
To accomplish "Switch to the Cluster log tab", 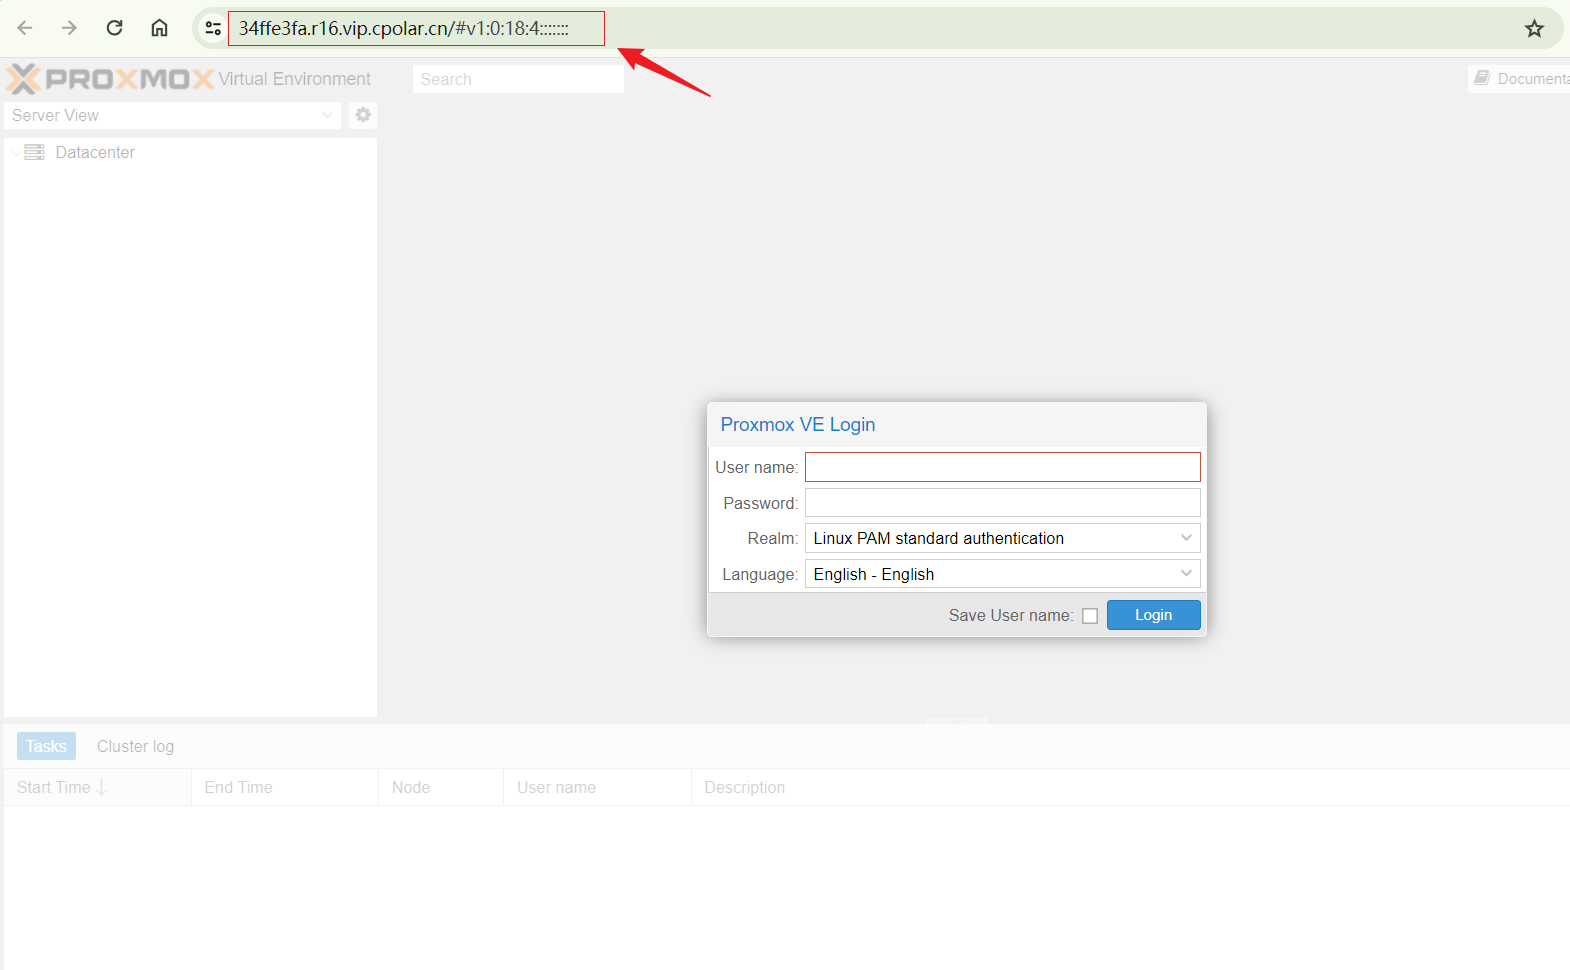I will pos(135,746).
